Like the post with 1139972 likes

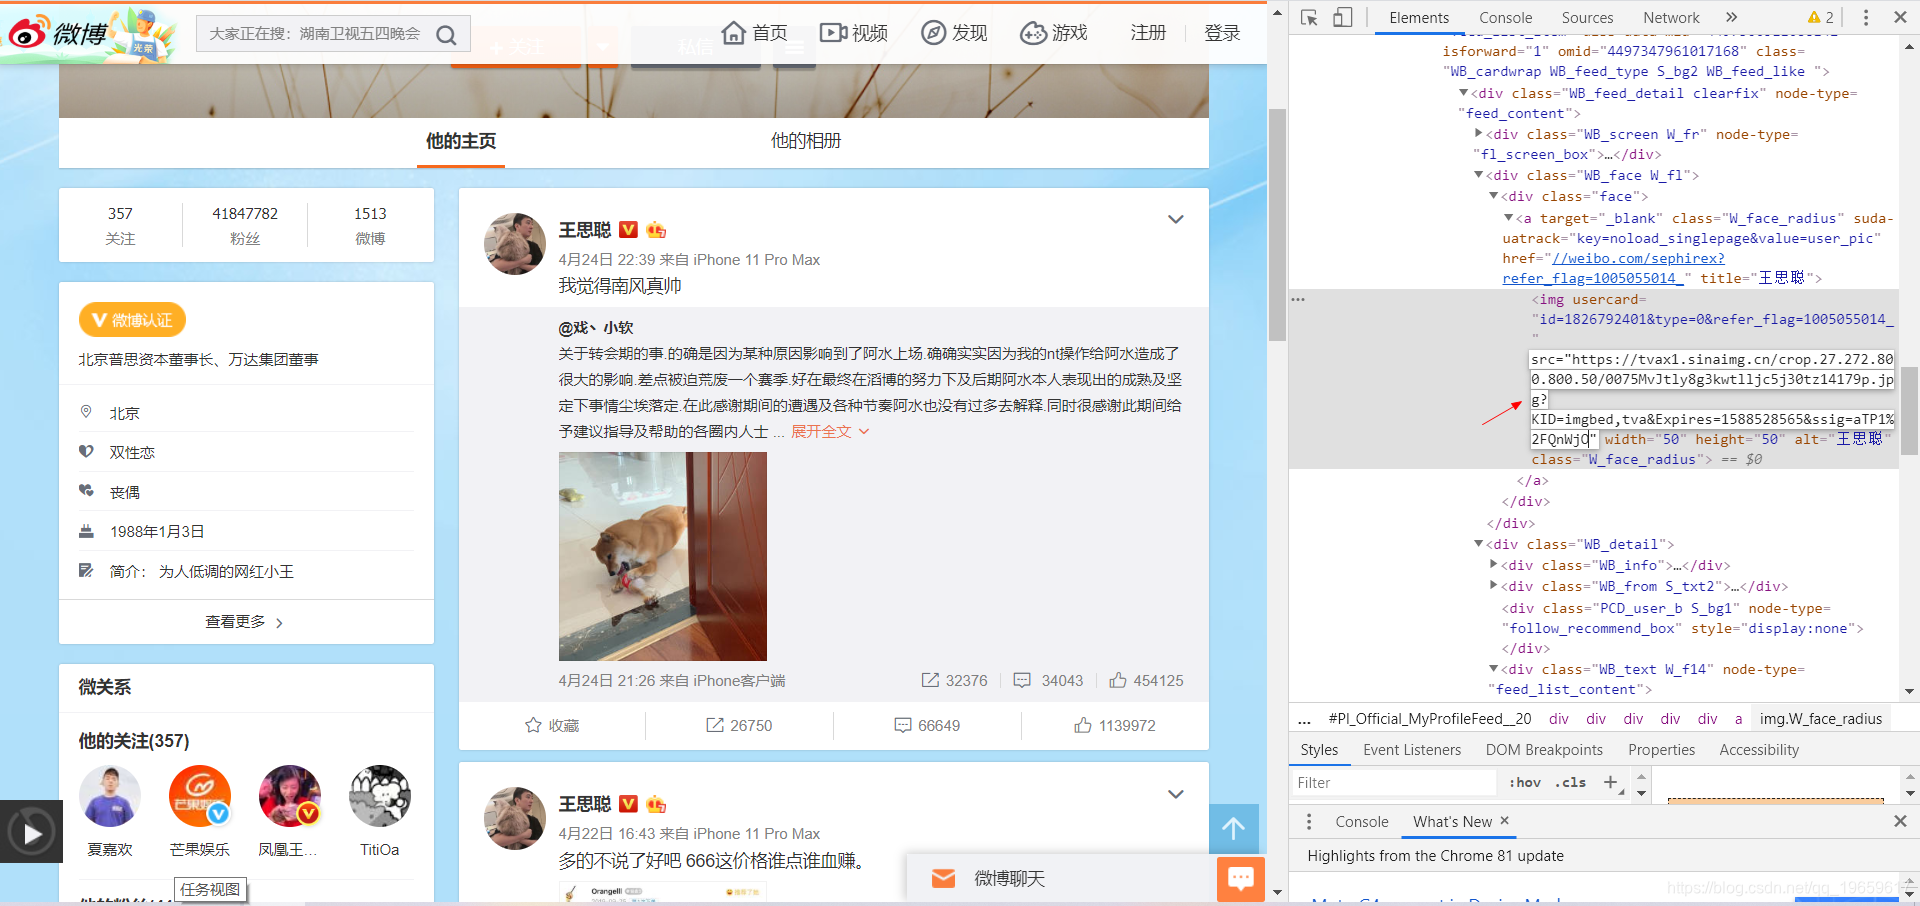pyautogui.click(x=1114, y=725)
